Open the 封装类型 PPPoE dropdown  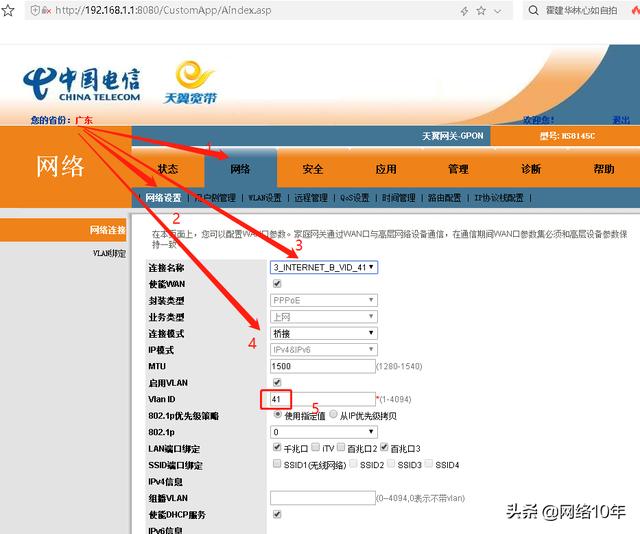pos(324,300)
